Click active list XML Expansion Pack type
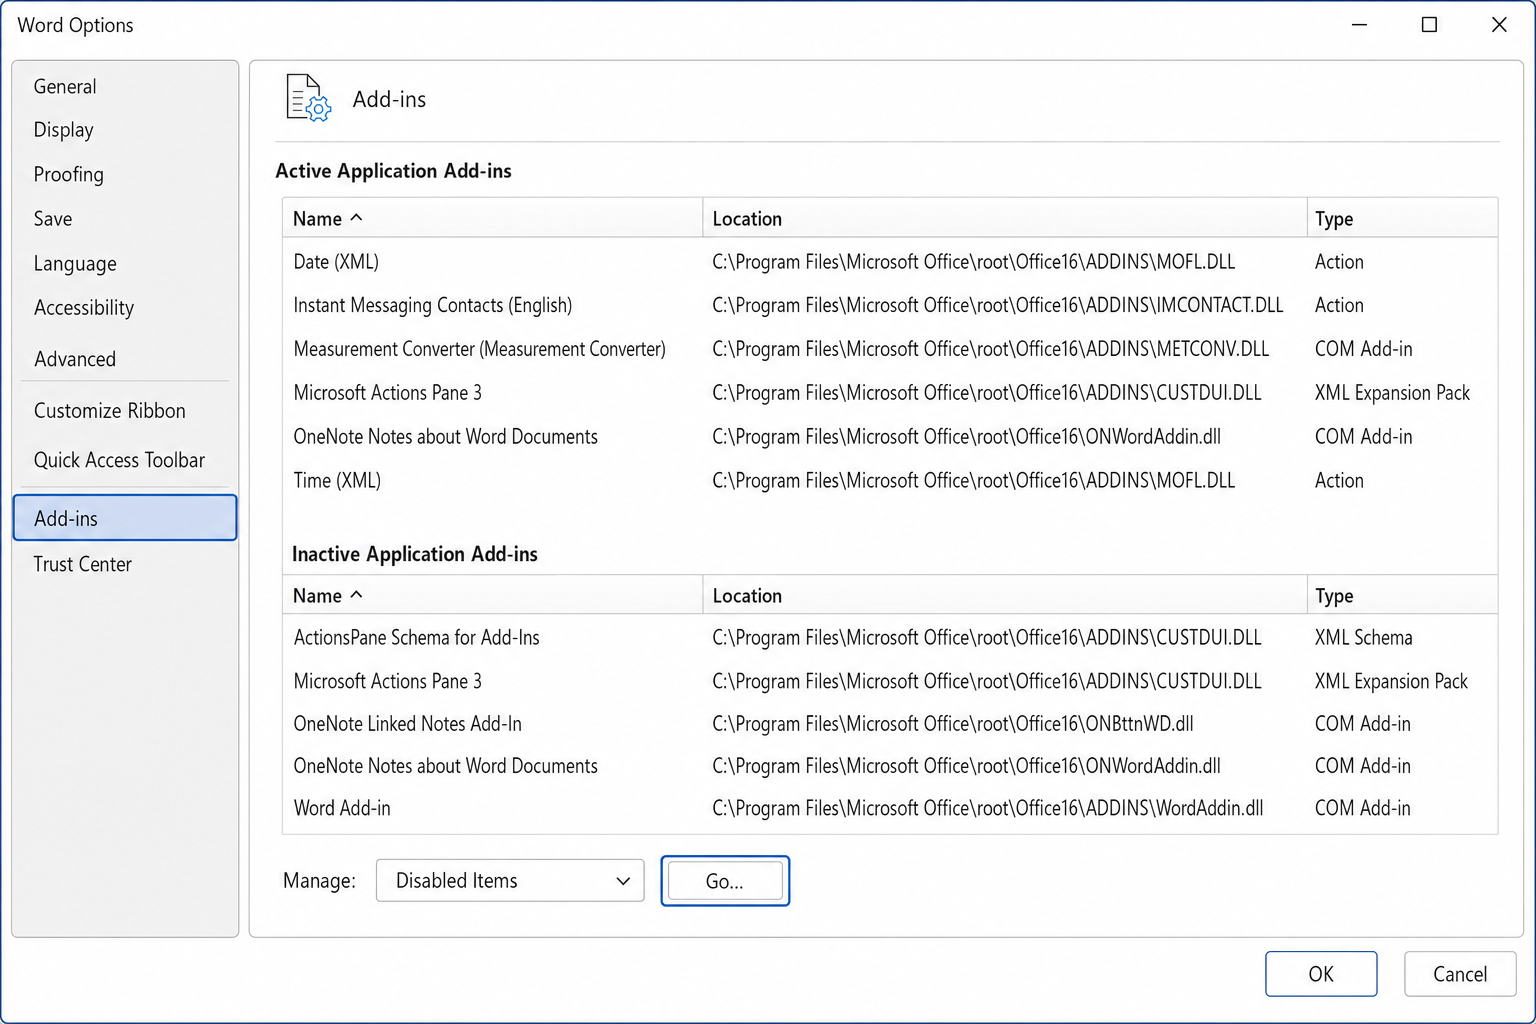 click(1392, 393)
